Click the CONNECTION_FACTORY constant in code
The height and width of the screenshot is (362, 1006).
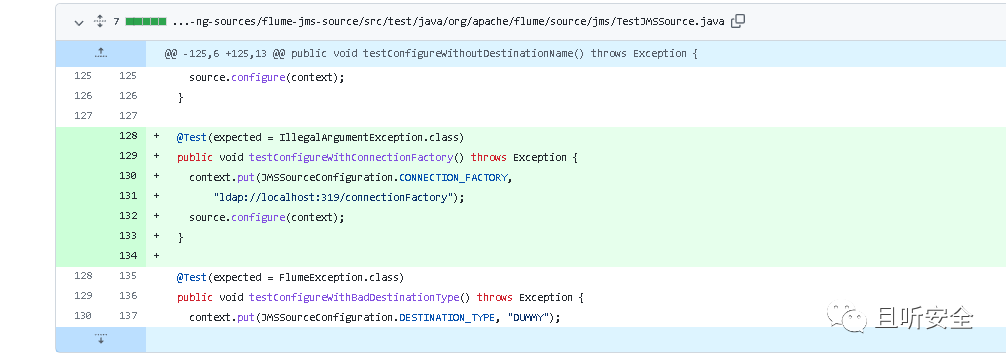tap(454, 177)
